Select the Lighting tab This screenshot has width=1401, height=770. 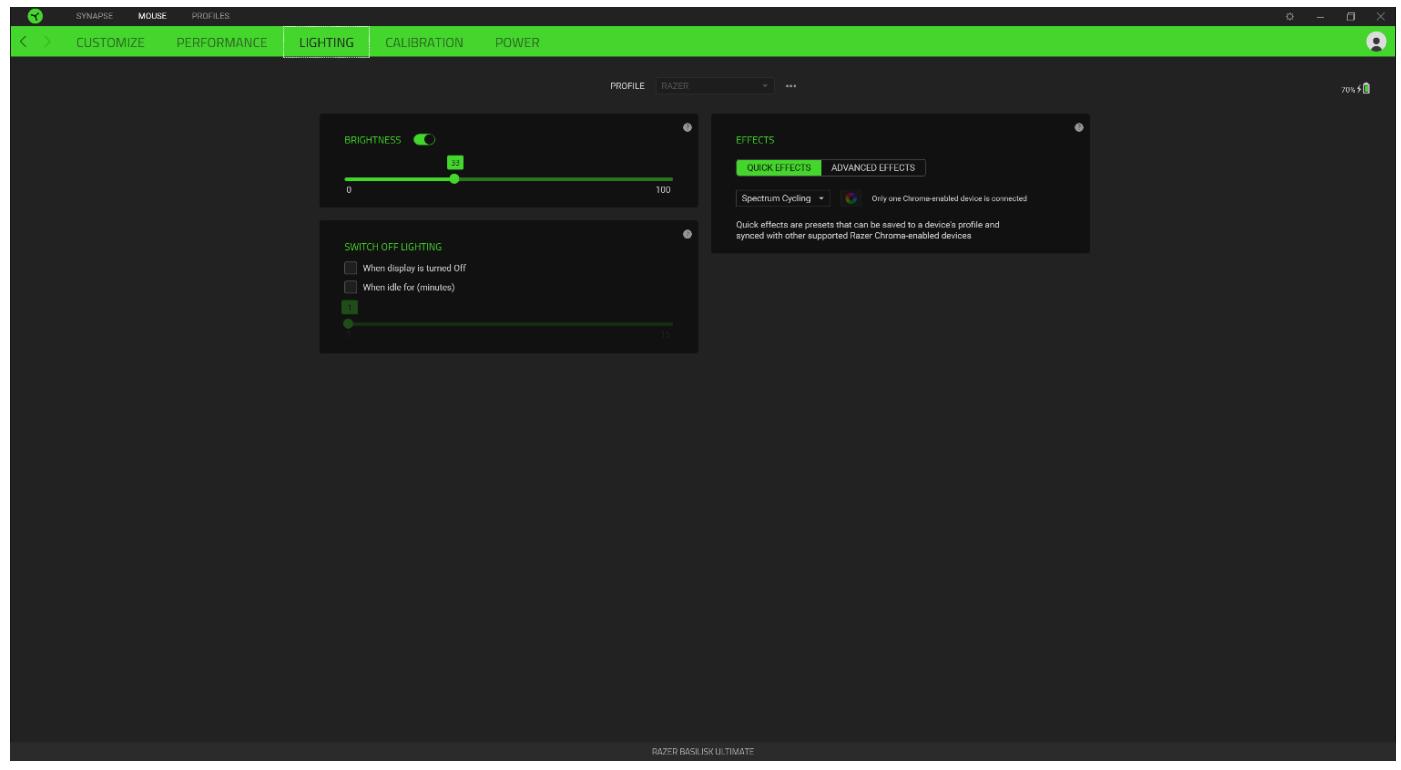(326, 43)
